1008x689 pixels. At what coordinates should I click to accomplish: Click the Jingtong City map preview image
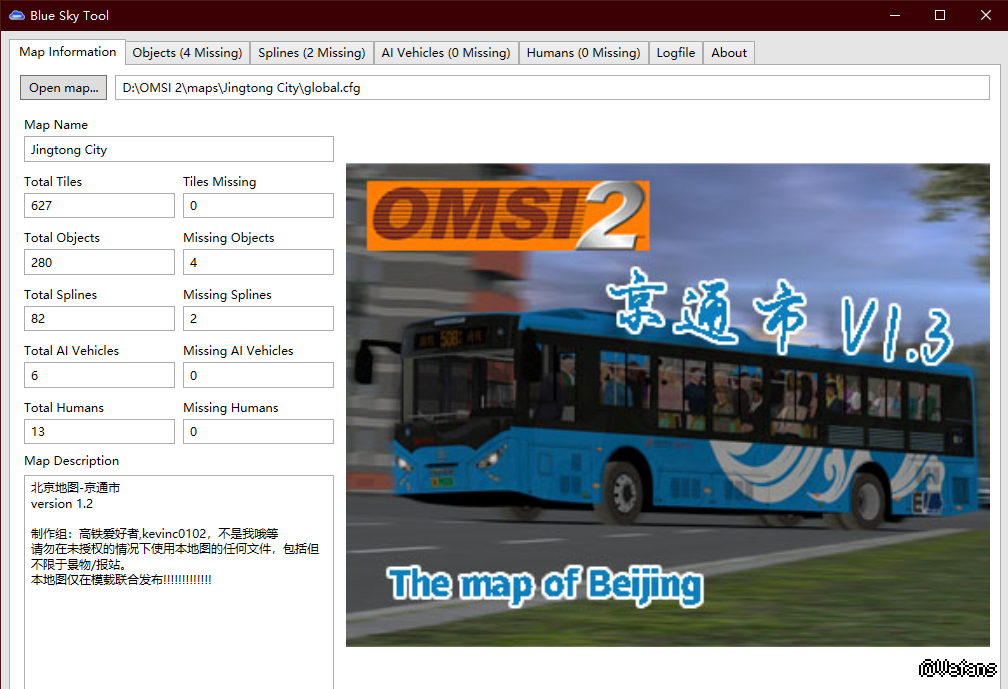(668, 405)
